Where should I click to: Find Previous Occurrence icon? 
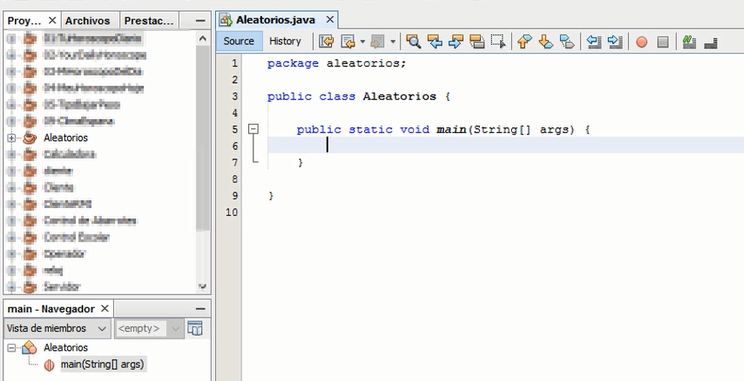435,42
